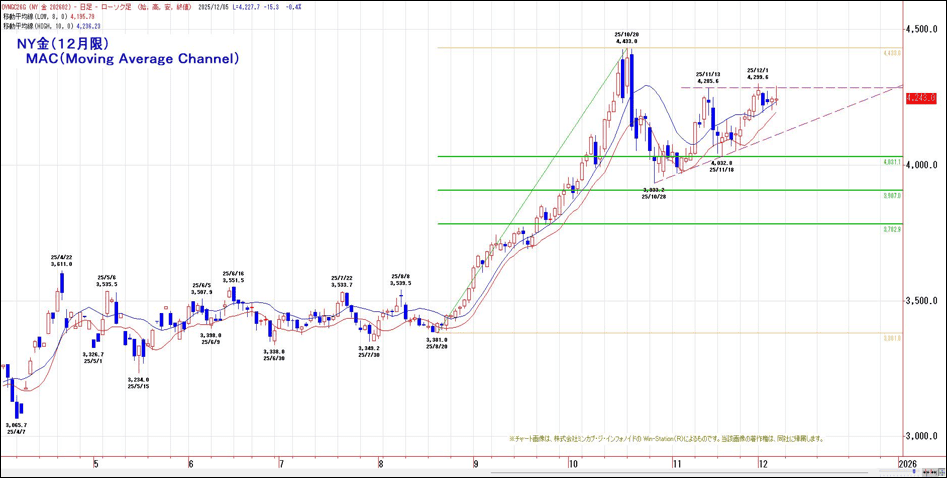Click the 25/4/22 high label 3,611.0

(63, 262)
